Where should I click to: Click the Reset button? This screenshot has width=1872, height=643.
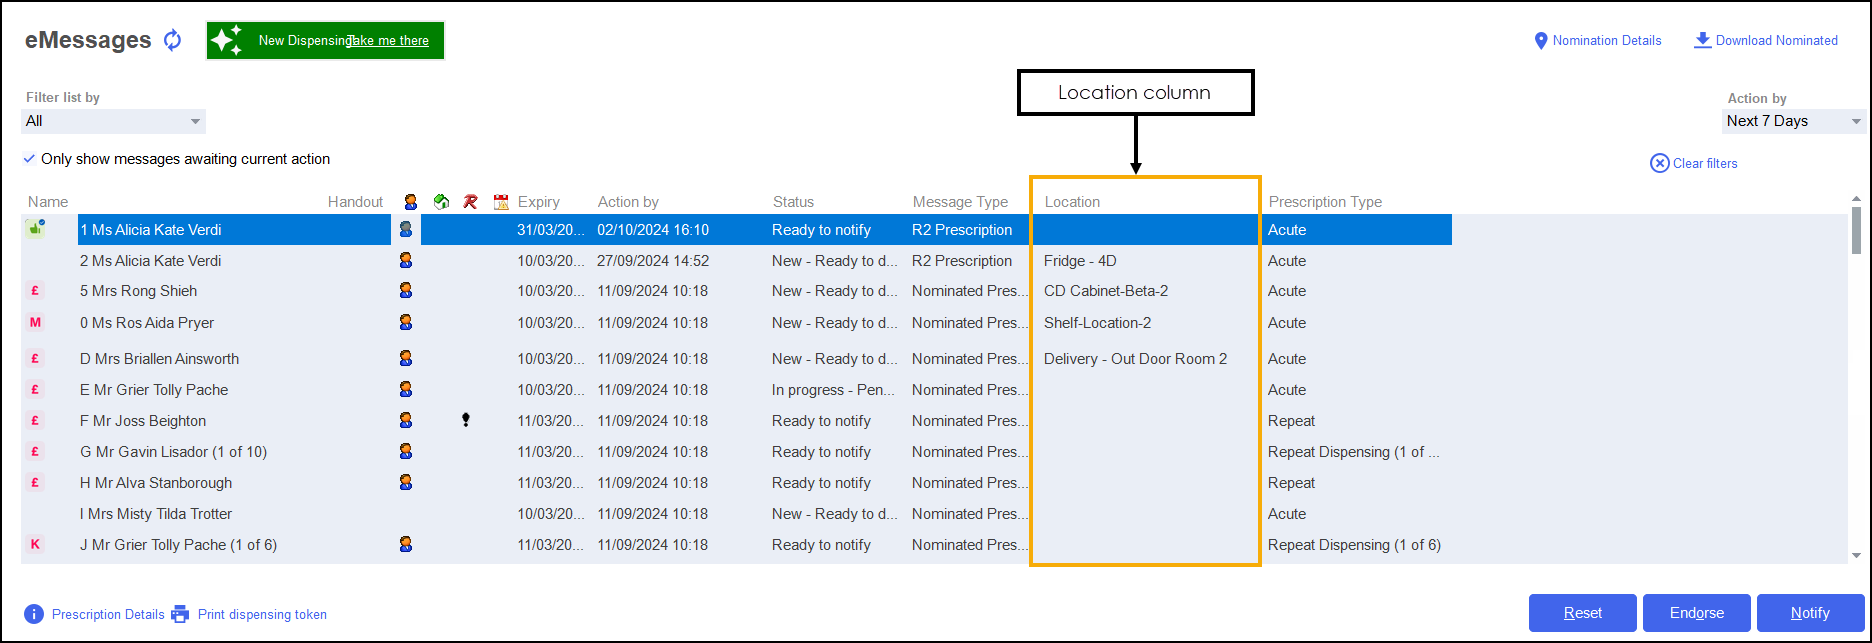click(x=1582, y=613)
